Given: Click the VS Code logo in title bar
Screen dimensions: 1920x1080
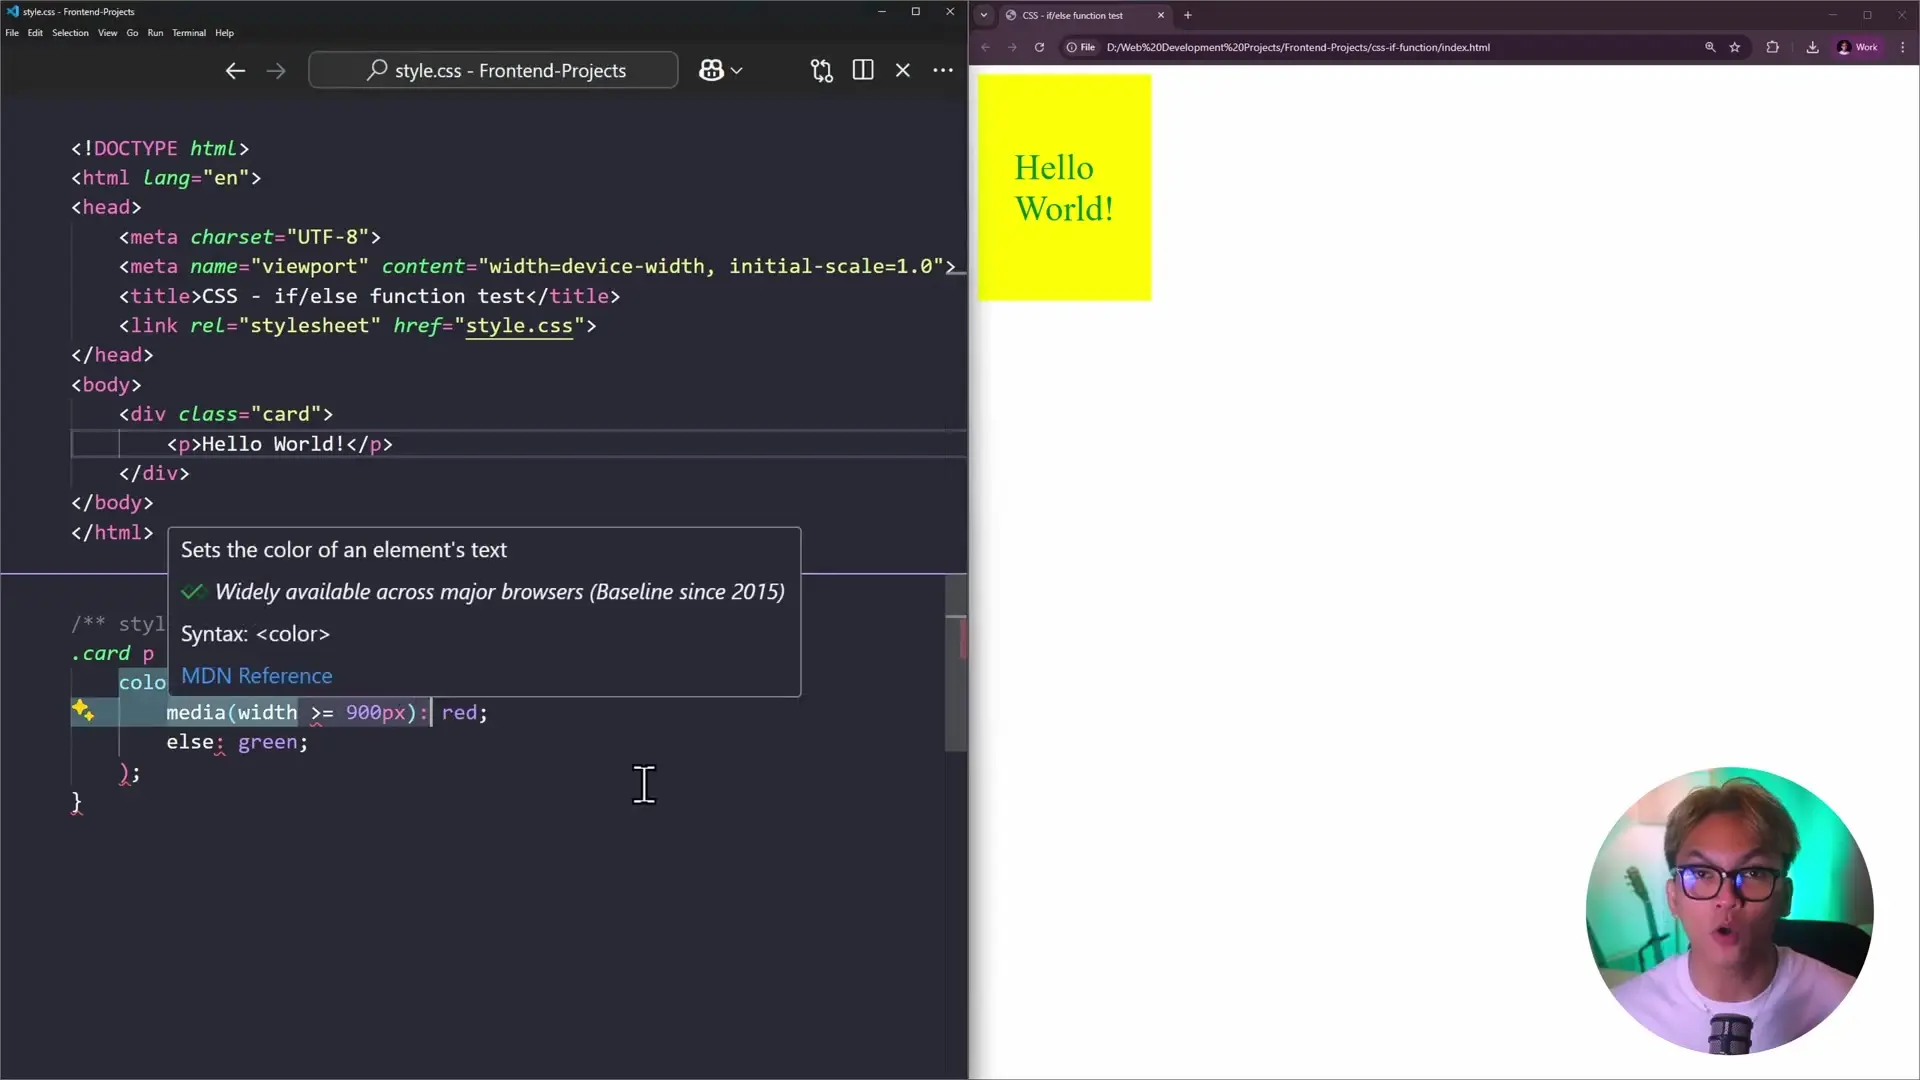Looking at the screenshot, I should (x=12, y=12).
